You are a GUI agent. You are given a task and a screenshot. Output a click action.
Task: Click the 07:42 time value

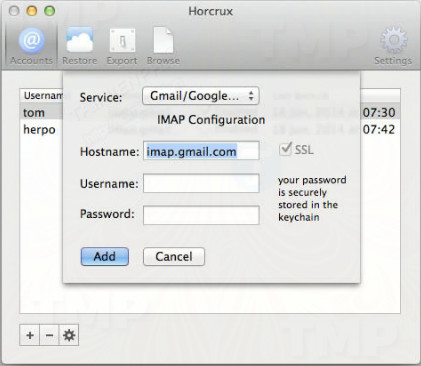(x=379, y=129)
